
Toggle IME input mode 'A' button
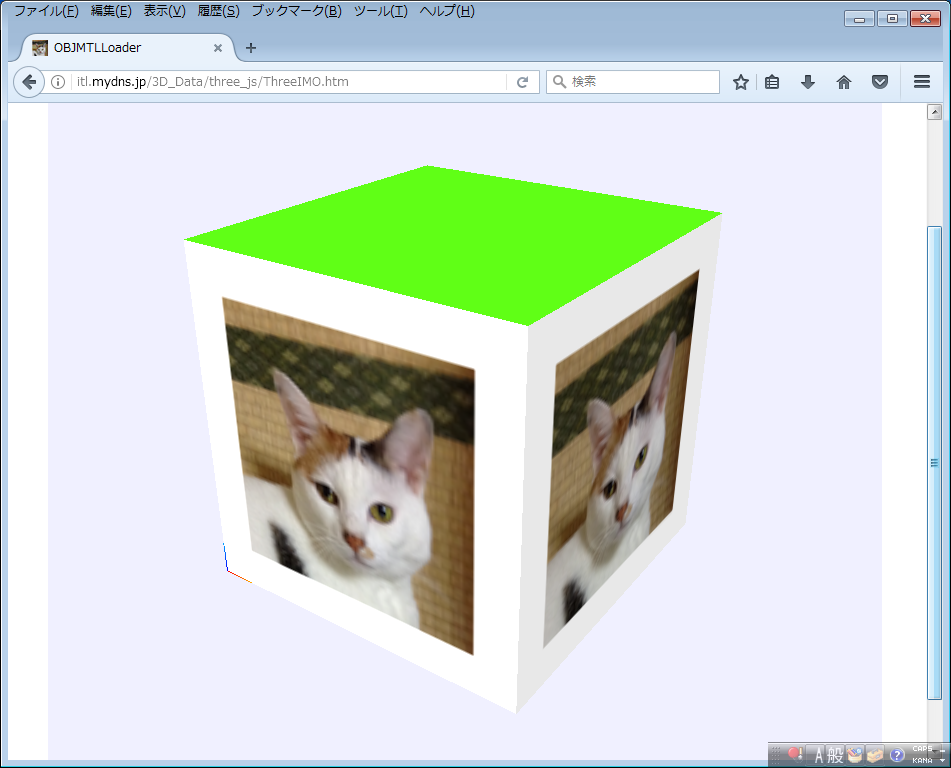[x=817, y=755]
